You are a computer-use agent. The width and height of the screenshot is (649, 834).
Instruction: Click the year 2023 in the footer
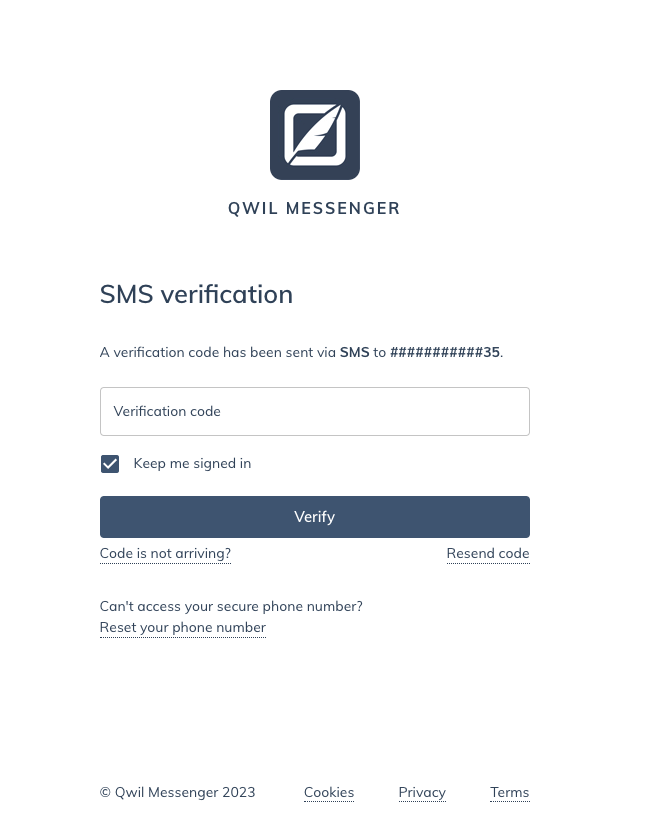[239, 793]
